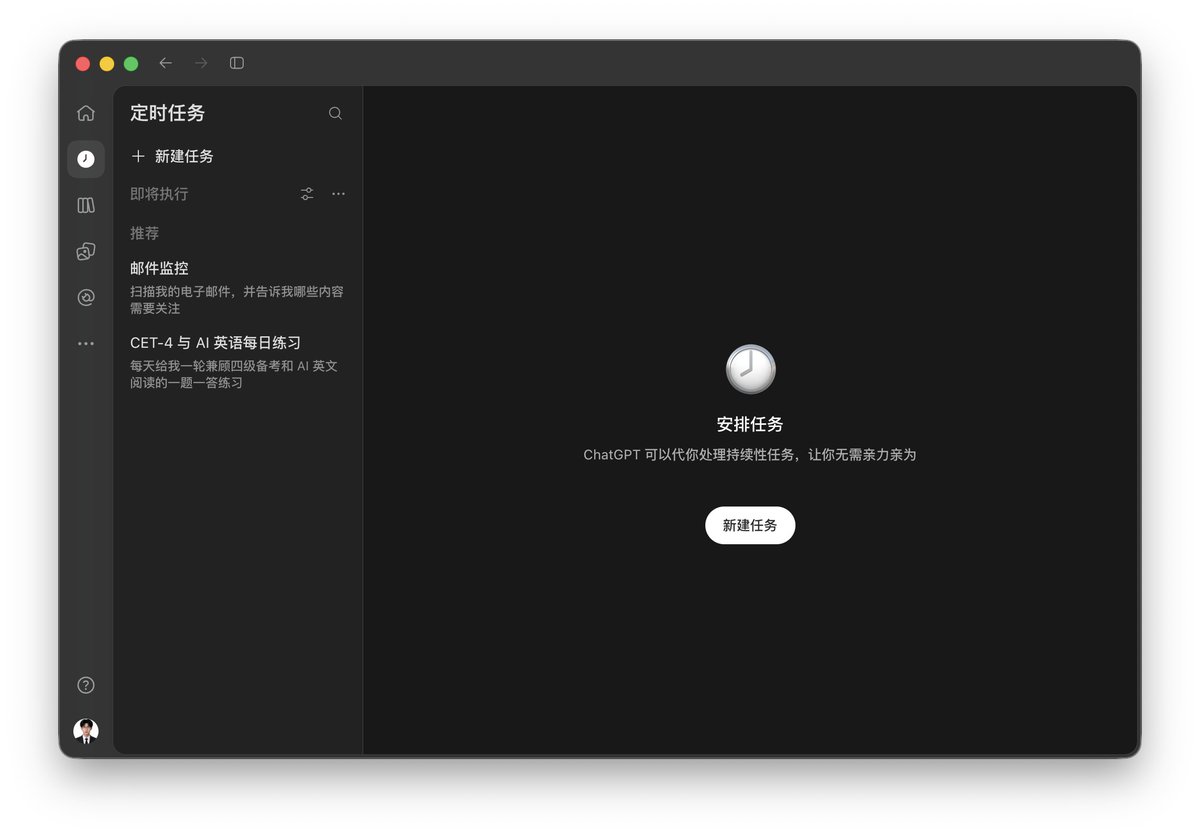Click the 定时任务 panel title
This screenshot has height=836, width=1200.
pyautogui.click(x=167, y=113)
